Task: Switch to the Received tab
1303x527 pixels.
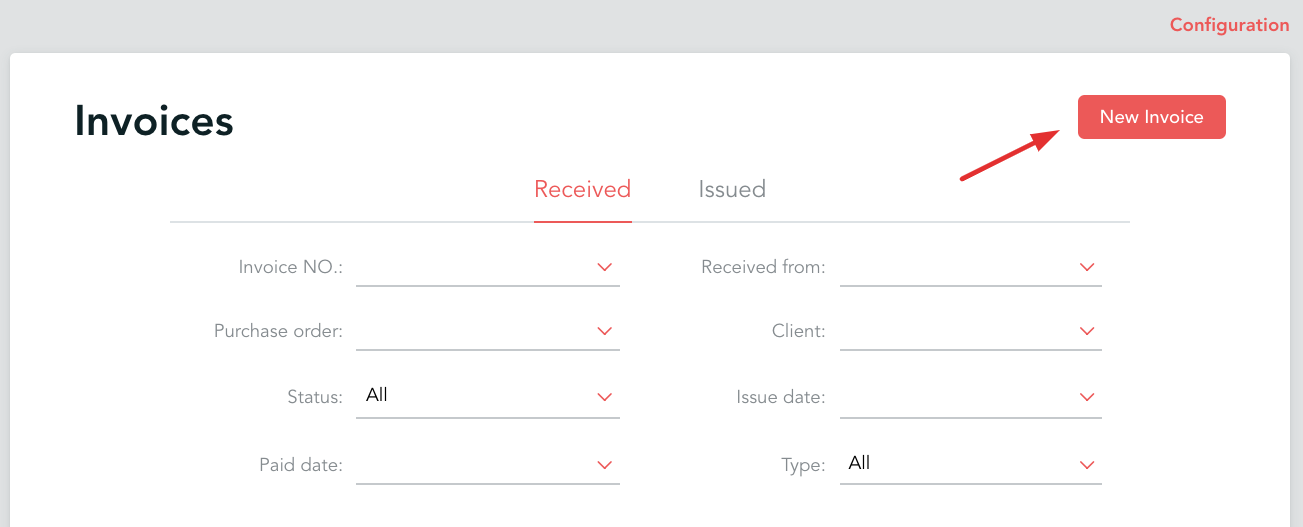Action: click(582, 189)
